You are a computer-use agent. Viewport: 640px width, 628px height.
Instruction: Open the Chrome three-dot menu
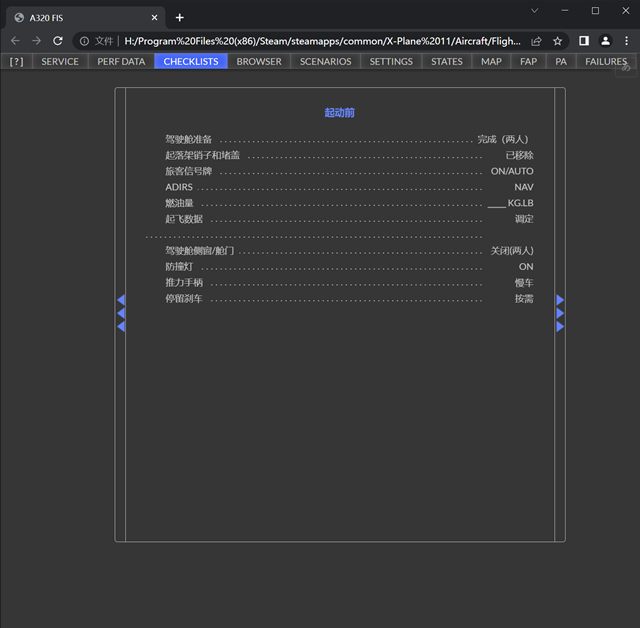click(x=627, y=41)
